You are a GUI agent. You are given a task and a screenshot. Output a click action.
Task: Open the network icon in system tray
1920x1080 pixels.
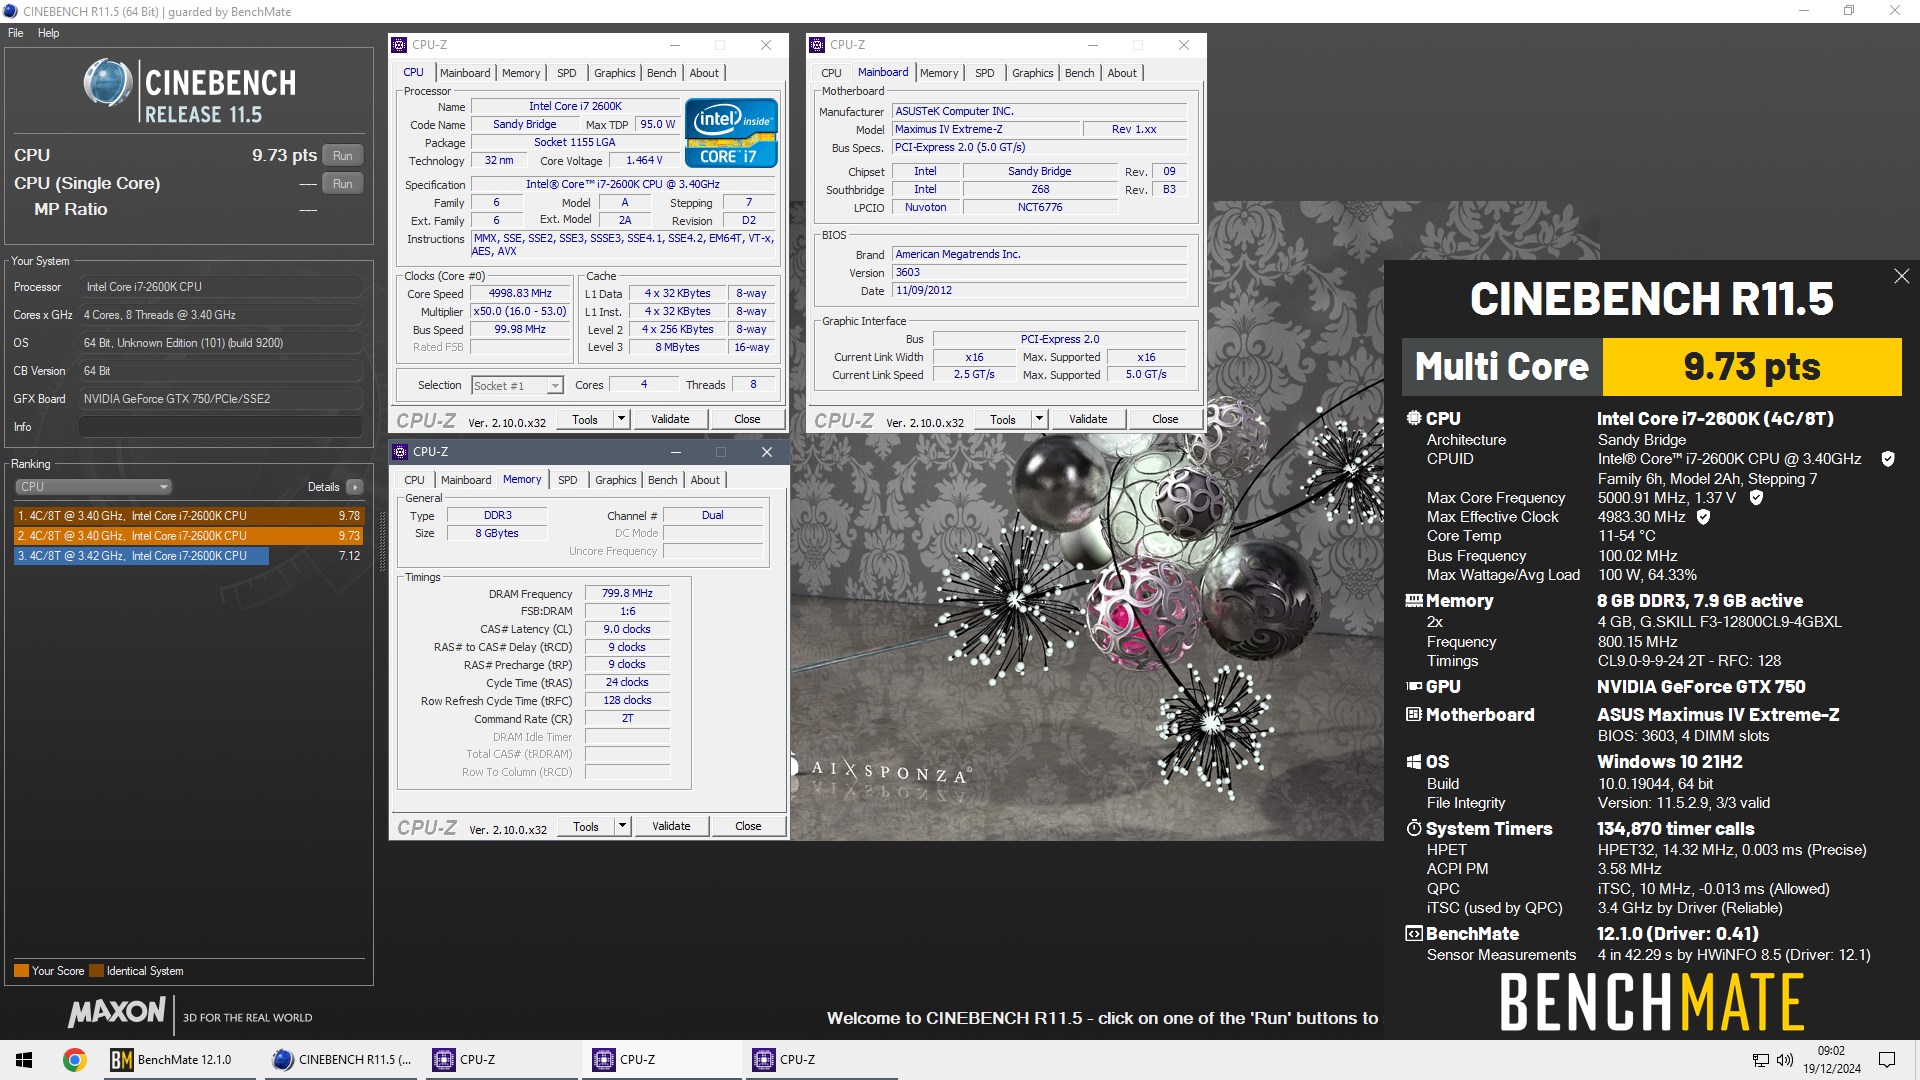1761,1060
